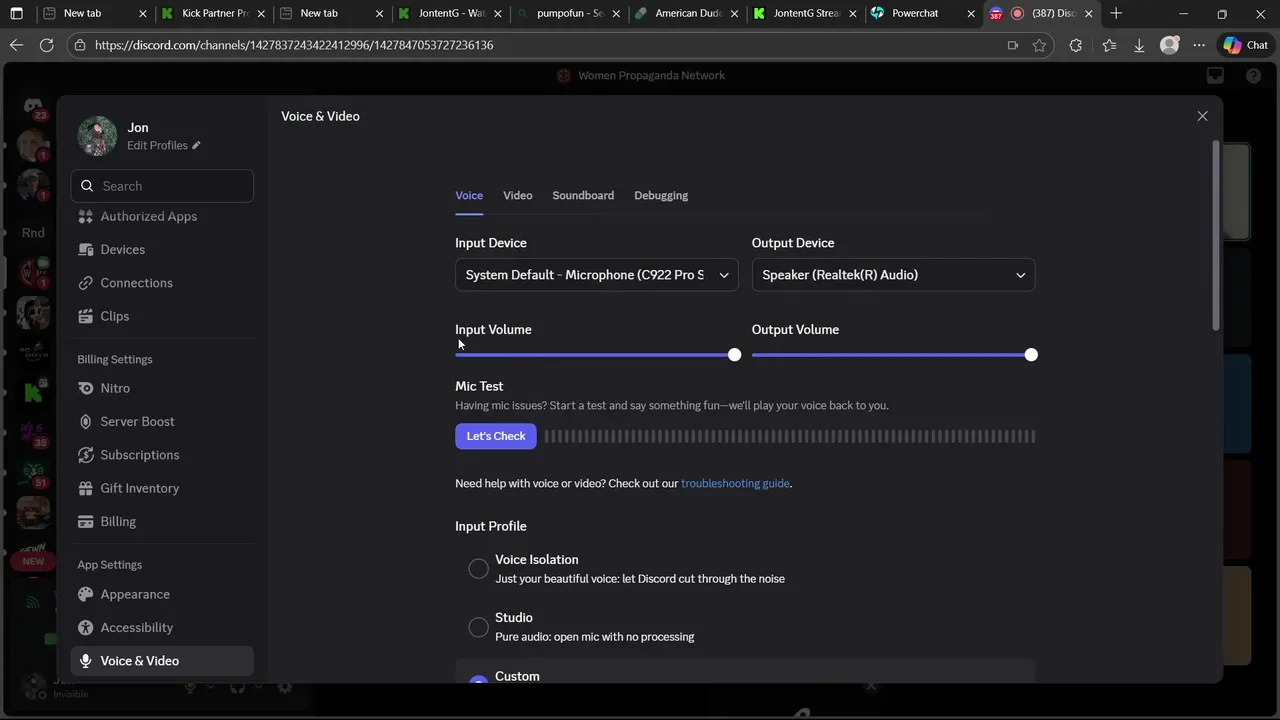Viewport: 1280px width, 720px height.
Task: Open browser settings and more ellipsis
Action: tap(1199, 45)
